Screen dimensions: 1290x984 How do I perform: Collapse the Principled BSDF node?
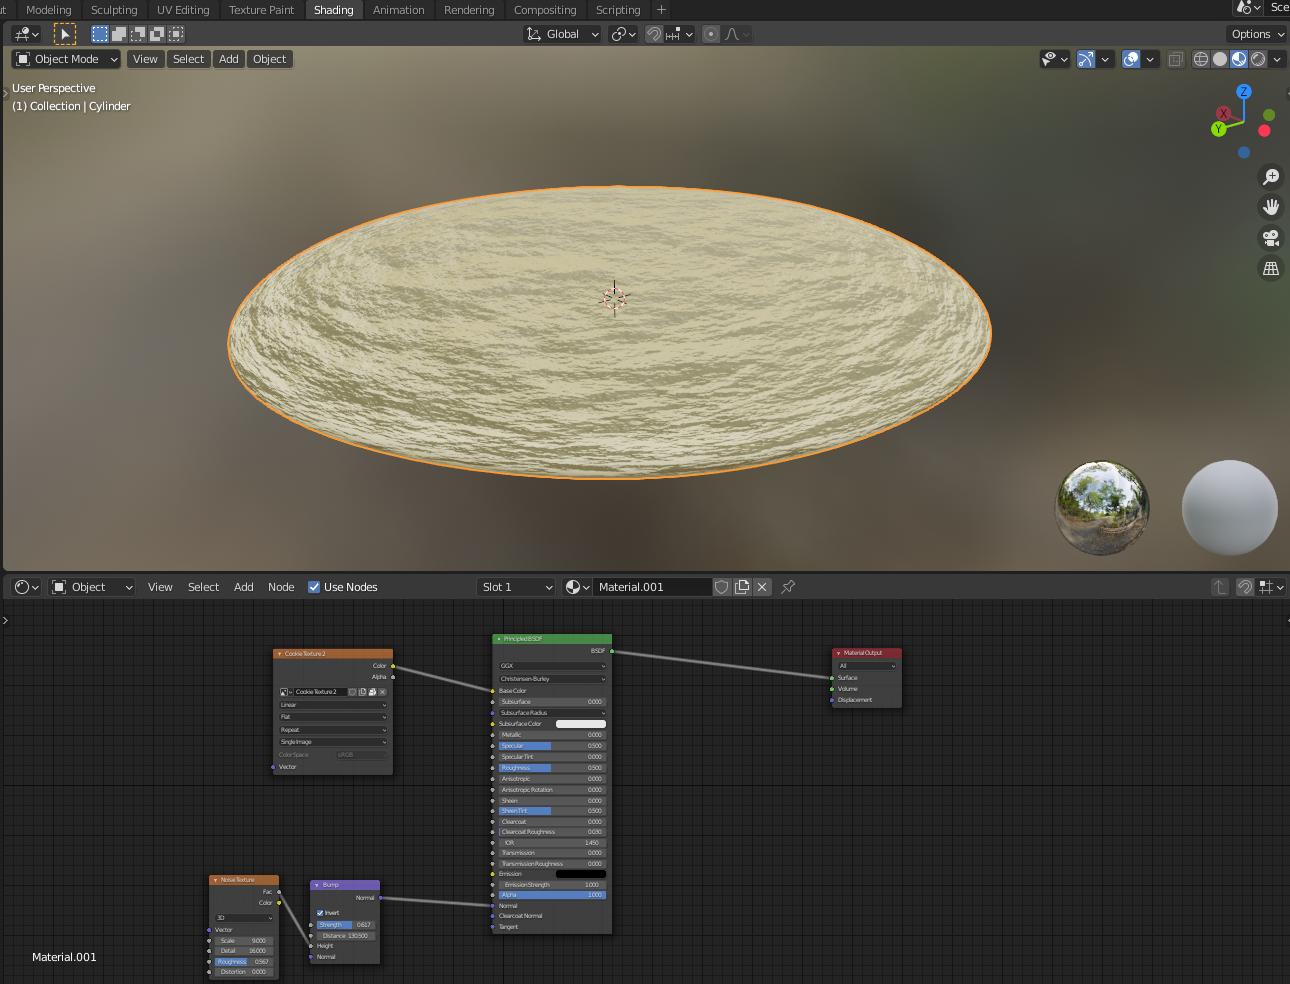click(498, 639)
